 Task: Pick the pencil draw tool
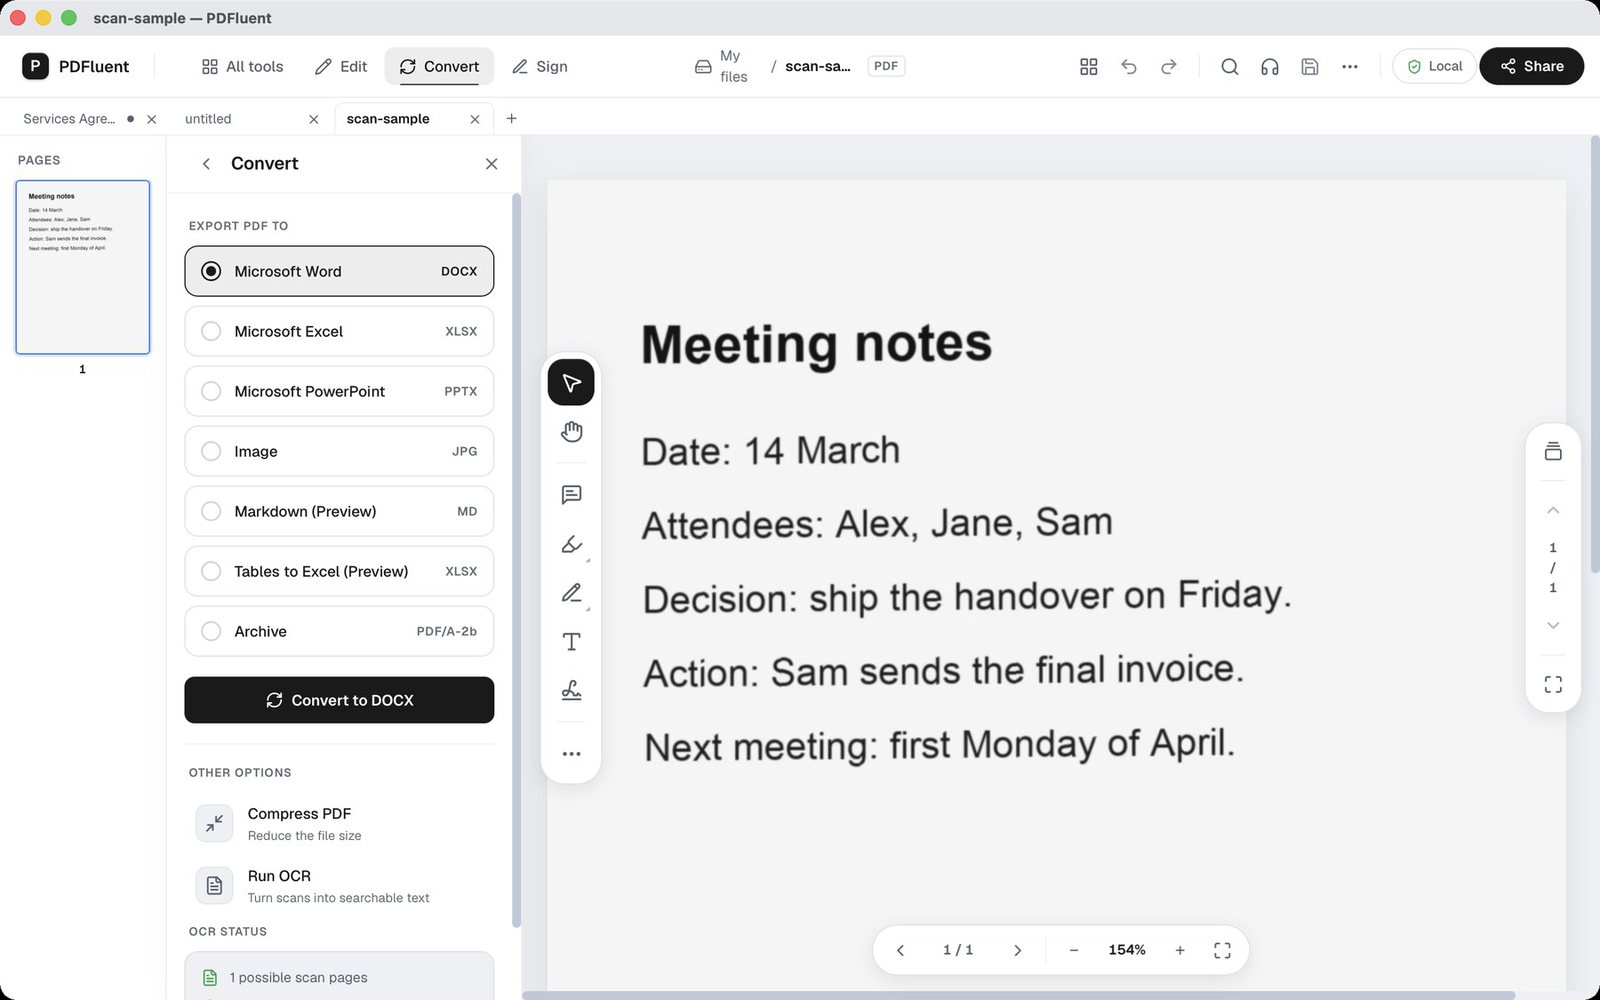pos(571,593)
